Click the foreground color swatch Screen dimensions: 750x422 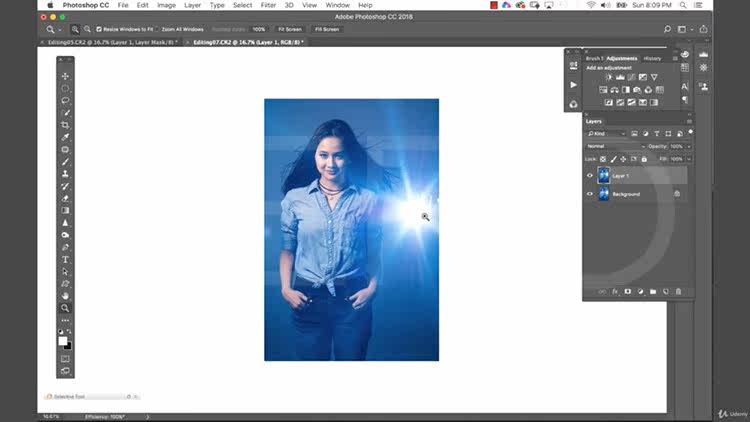click(x=63, y=340)
